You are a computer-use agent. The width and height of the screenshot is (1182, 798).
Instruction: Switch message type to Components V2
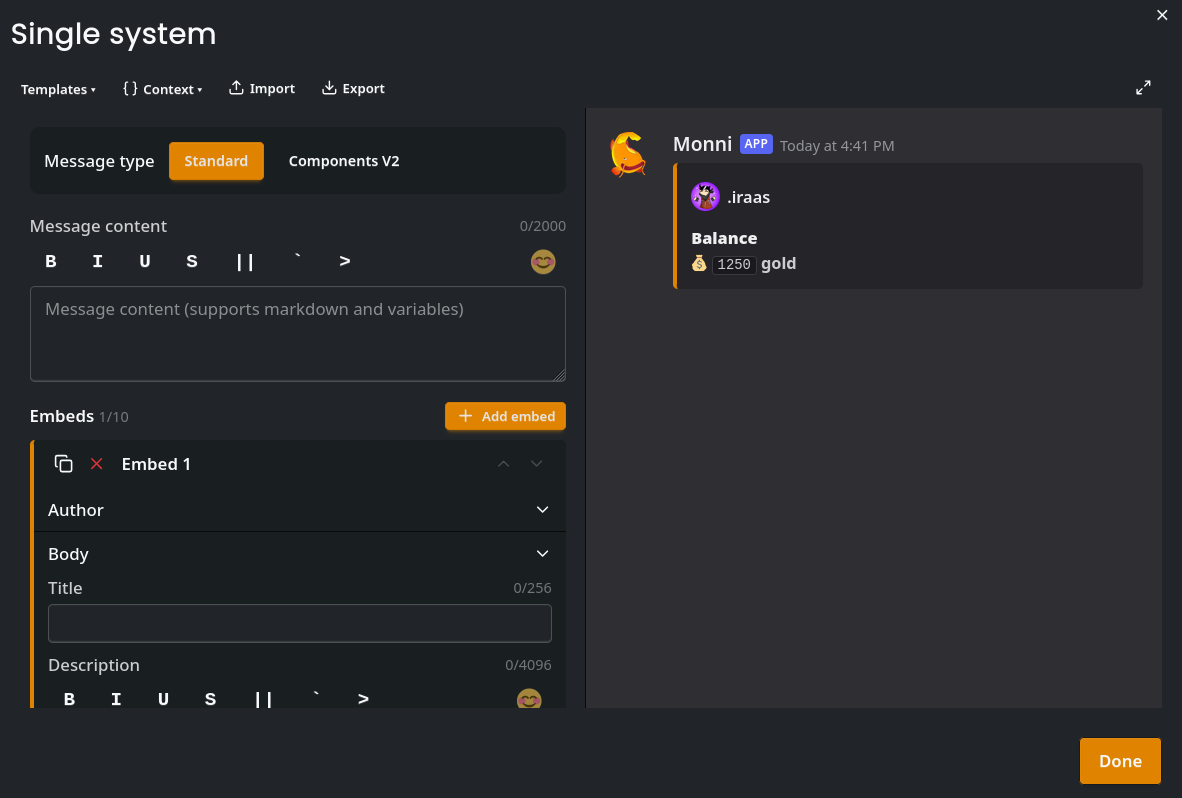[x=344, y=161]
